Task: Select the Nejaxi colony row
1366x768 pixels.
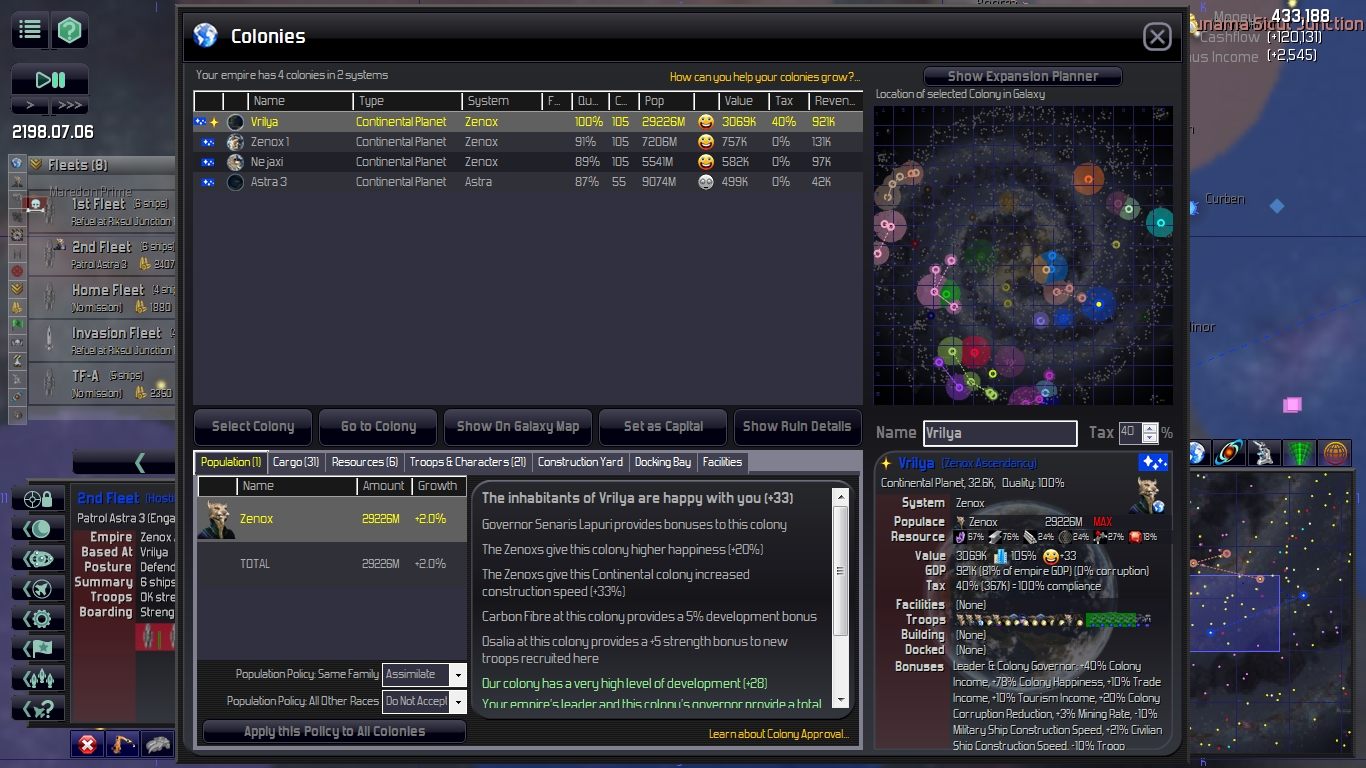Action: (528, 162)
